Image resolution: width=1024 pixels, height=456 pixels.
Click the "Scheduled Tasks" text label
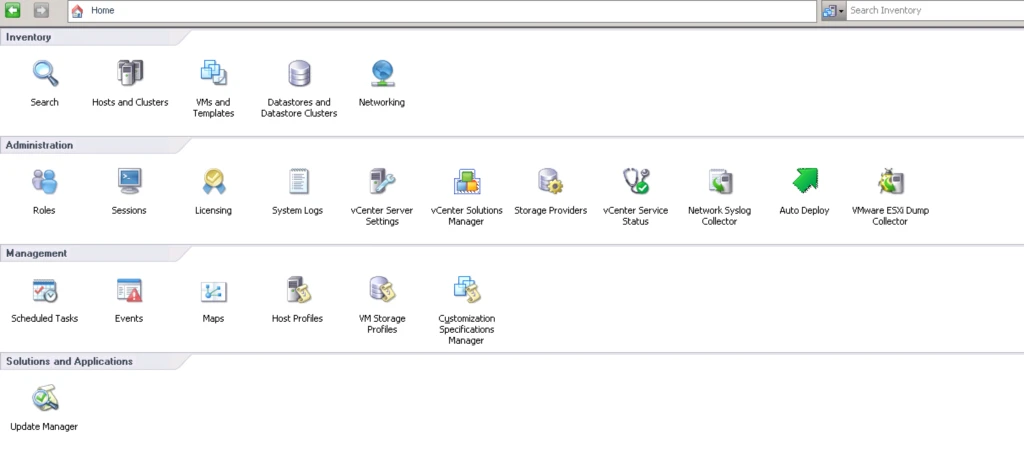point(45,319)
